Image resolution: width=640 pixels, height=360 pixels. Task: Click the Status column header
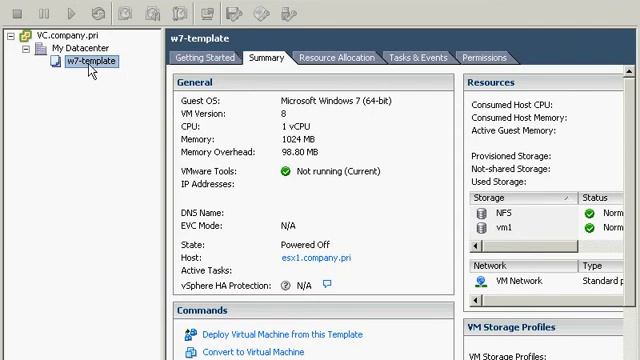[x=601, y=198]
